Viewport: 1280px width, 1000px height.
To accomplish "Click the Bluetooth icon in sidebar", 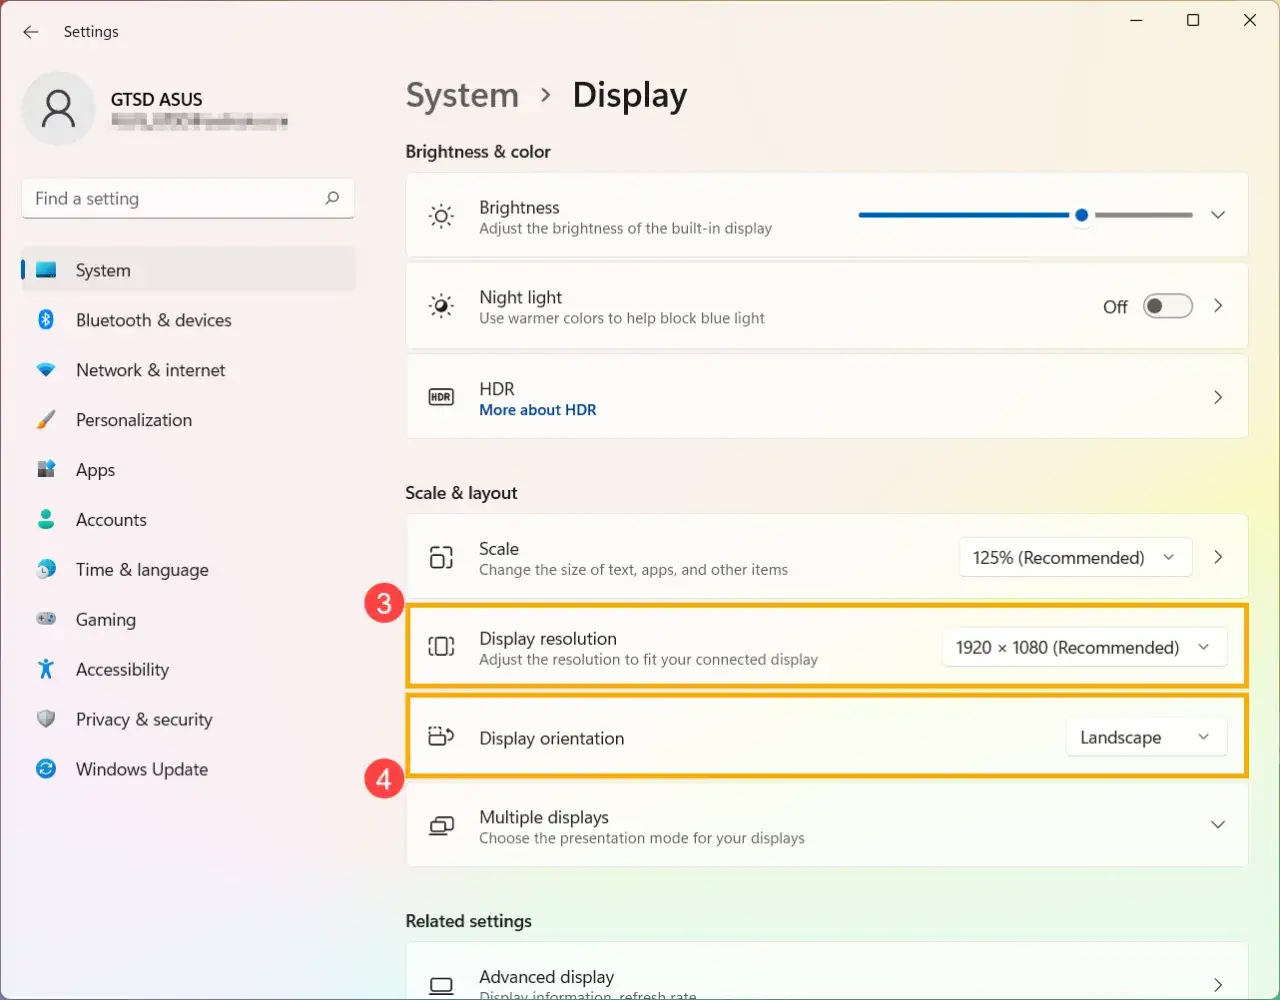I will pyautogui.click(x=46, y=320).
